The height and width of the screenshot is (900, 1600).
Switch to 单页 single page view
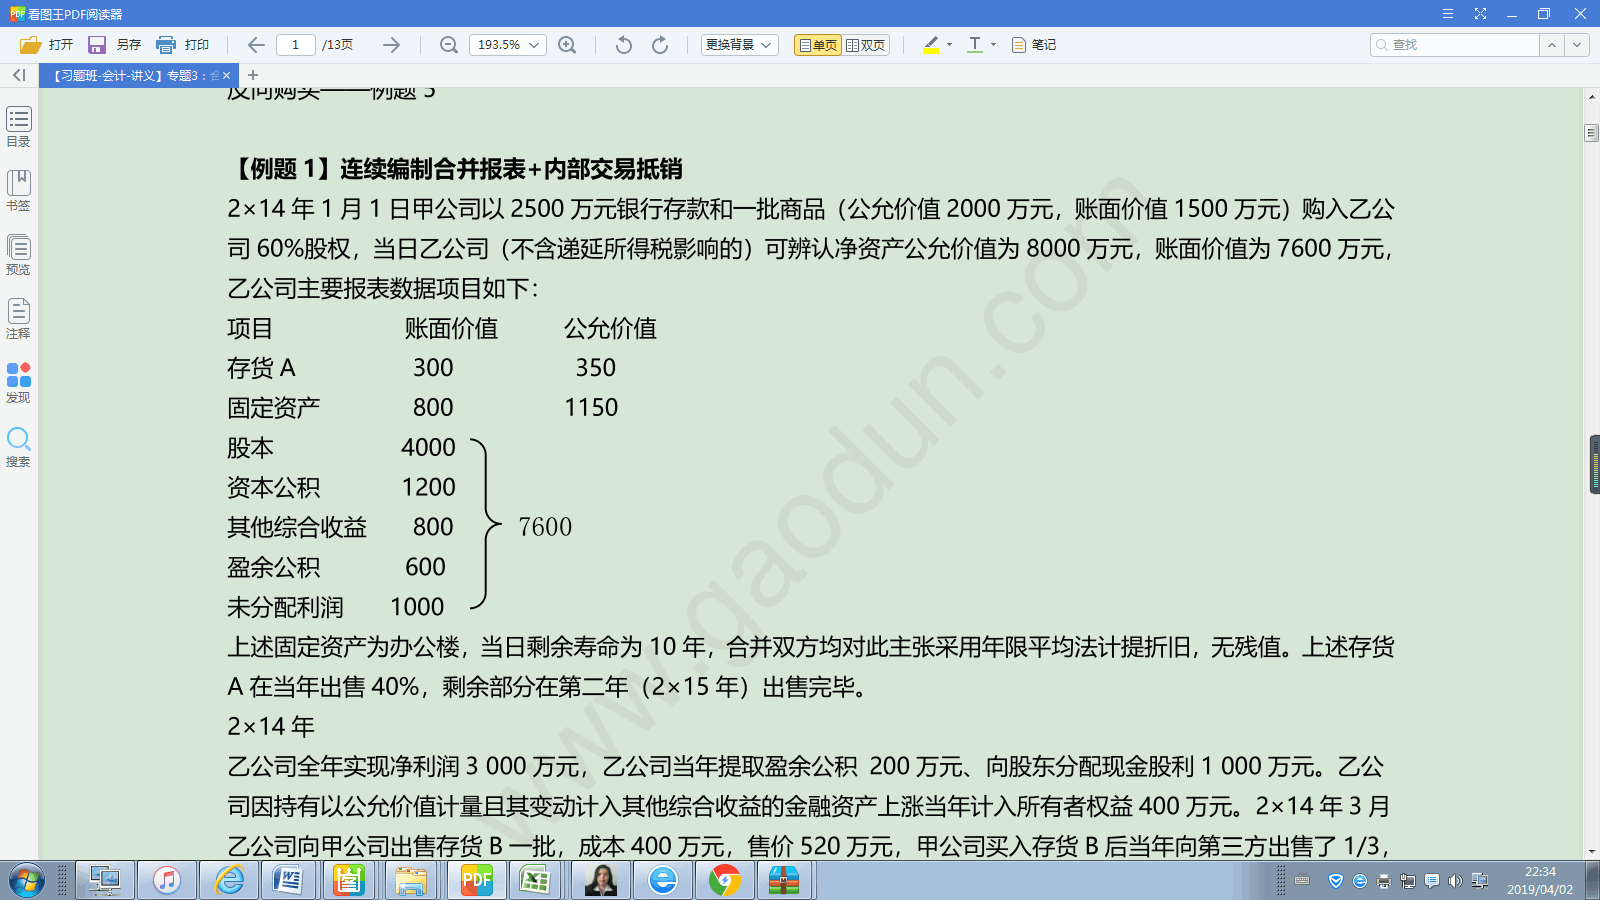(817, 45)
